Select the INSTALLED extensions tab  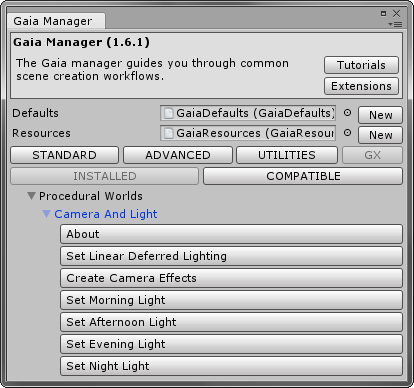pyautogui.click(x=105, y=176)
